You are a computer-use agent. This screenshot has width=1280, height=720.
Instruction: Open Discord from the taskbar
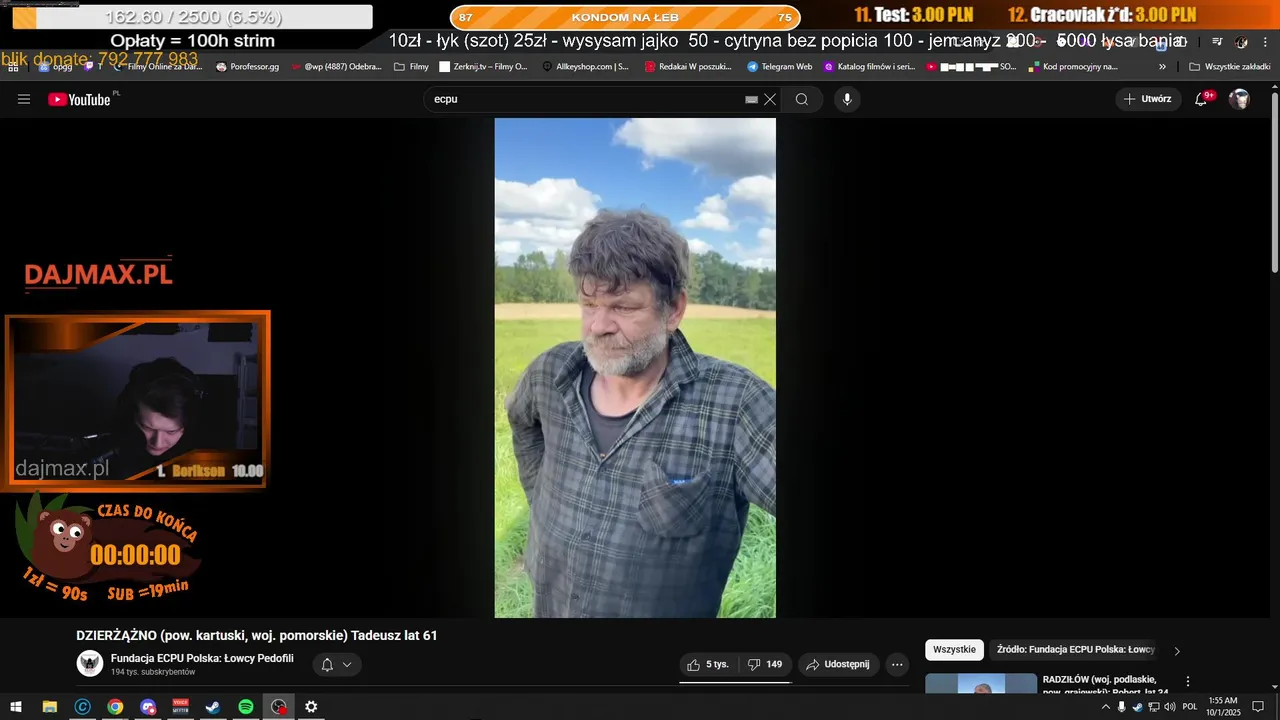coord(148,707)
